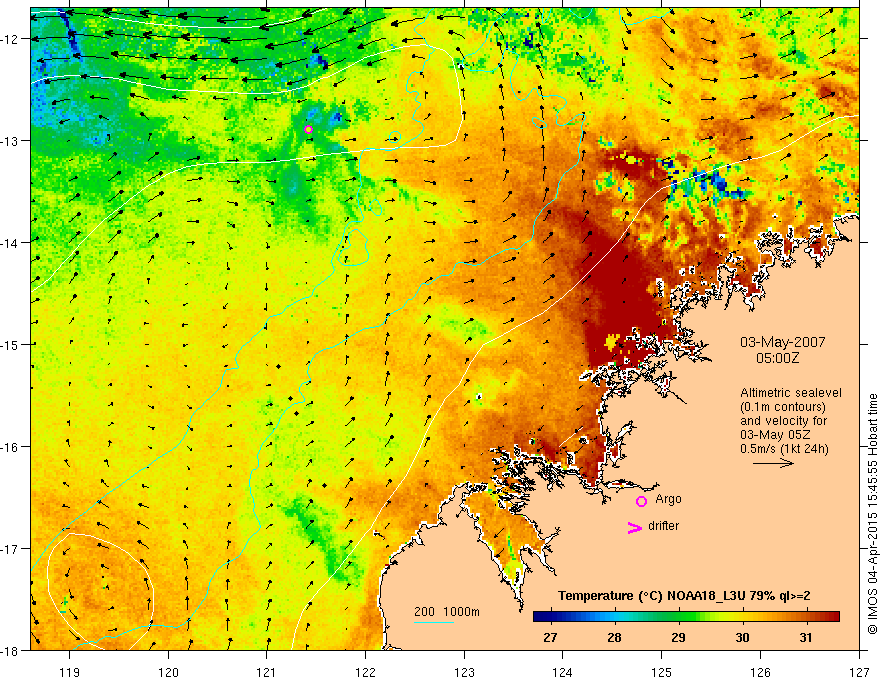Click the '03-May 05Z' legend line
This screenshot has height=680, width=880.
pos(775,435)
